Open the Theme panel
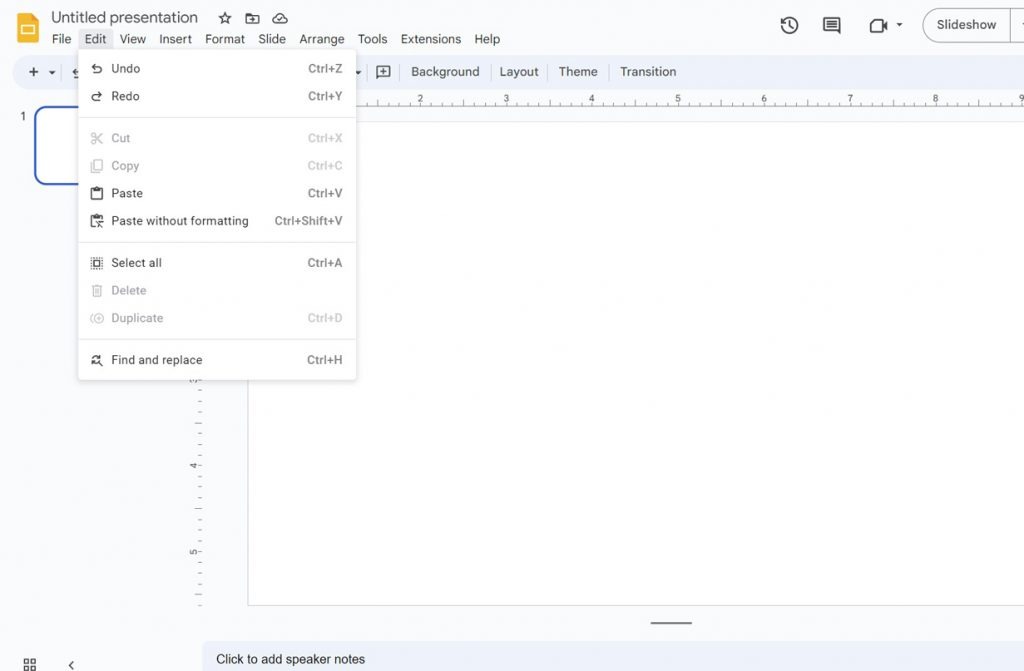The height and width of the screenshot is (671, 1024). click(578, 71)
